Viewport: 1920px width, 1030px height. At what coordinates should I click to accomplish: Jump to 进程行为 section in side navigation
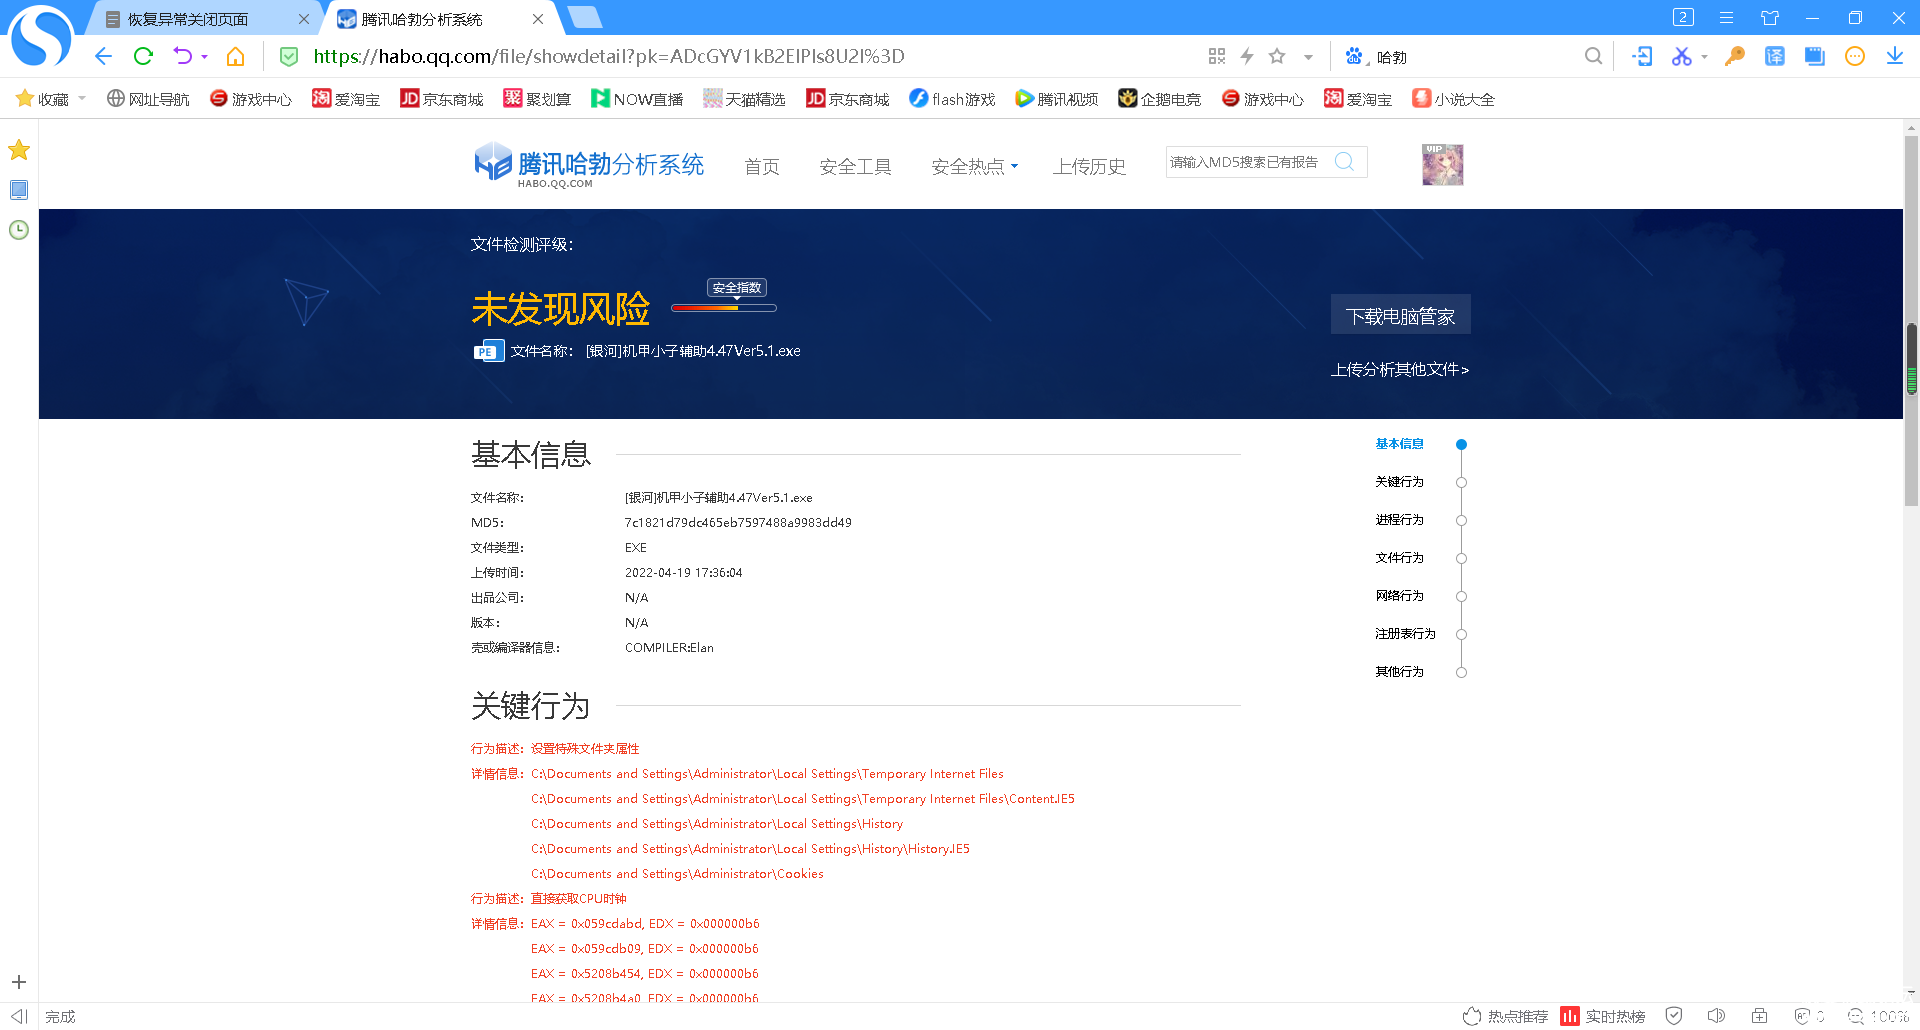click(x=1399, y=520)
